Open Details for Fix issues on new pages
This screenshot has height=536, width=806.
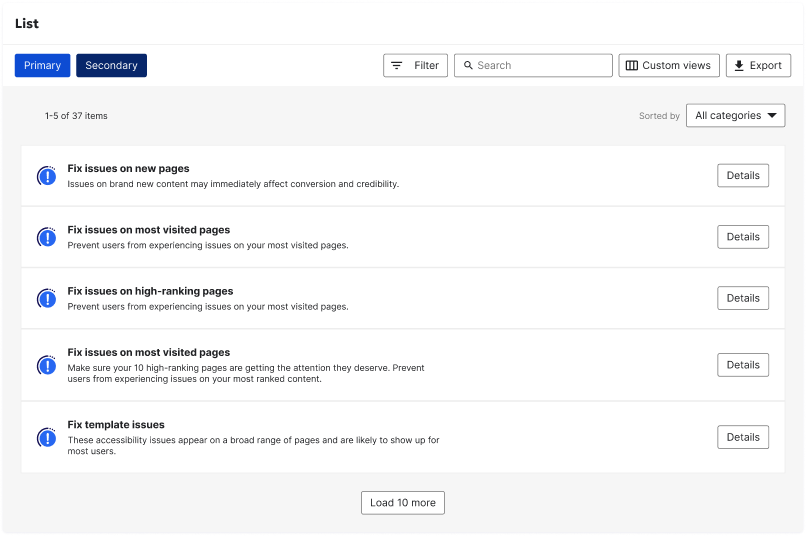742,176
